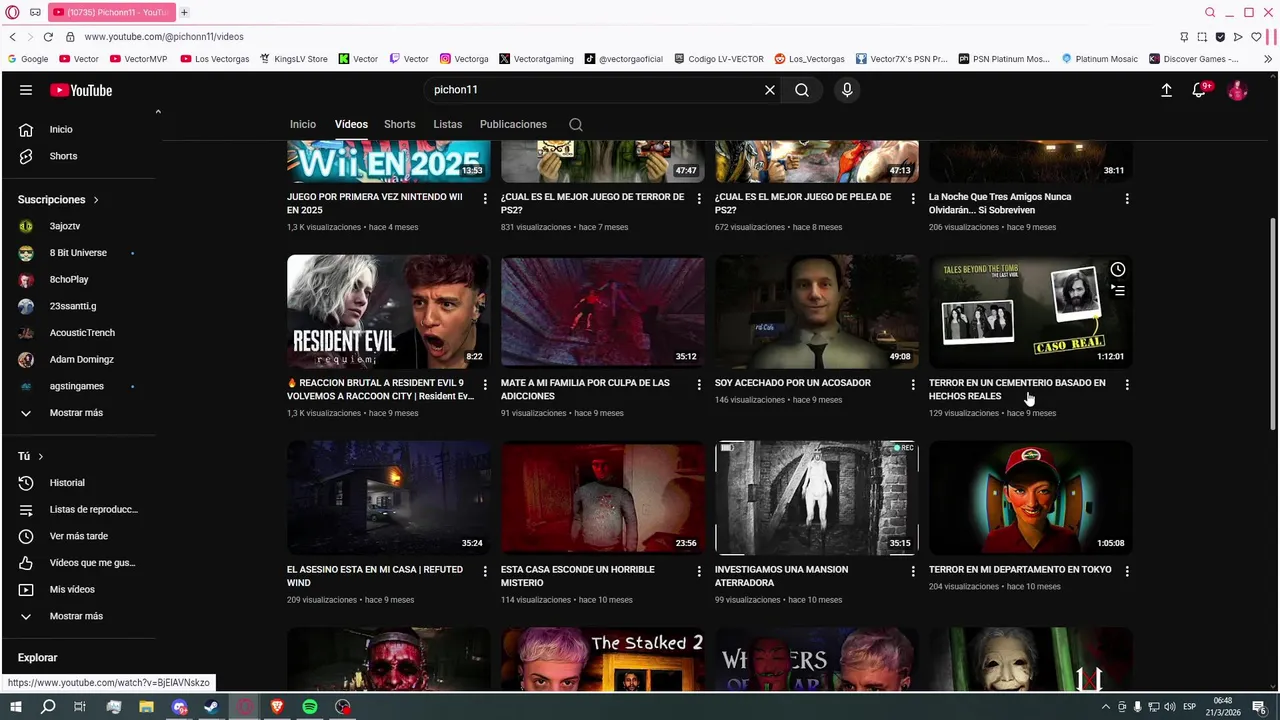Show hidden system tray icons
1280x720 pixels.
click(x=1104, y=707)
